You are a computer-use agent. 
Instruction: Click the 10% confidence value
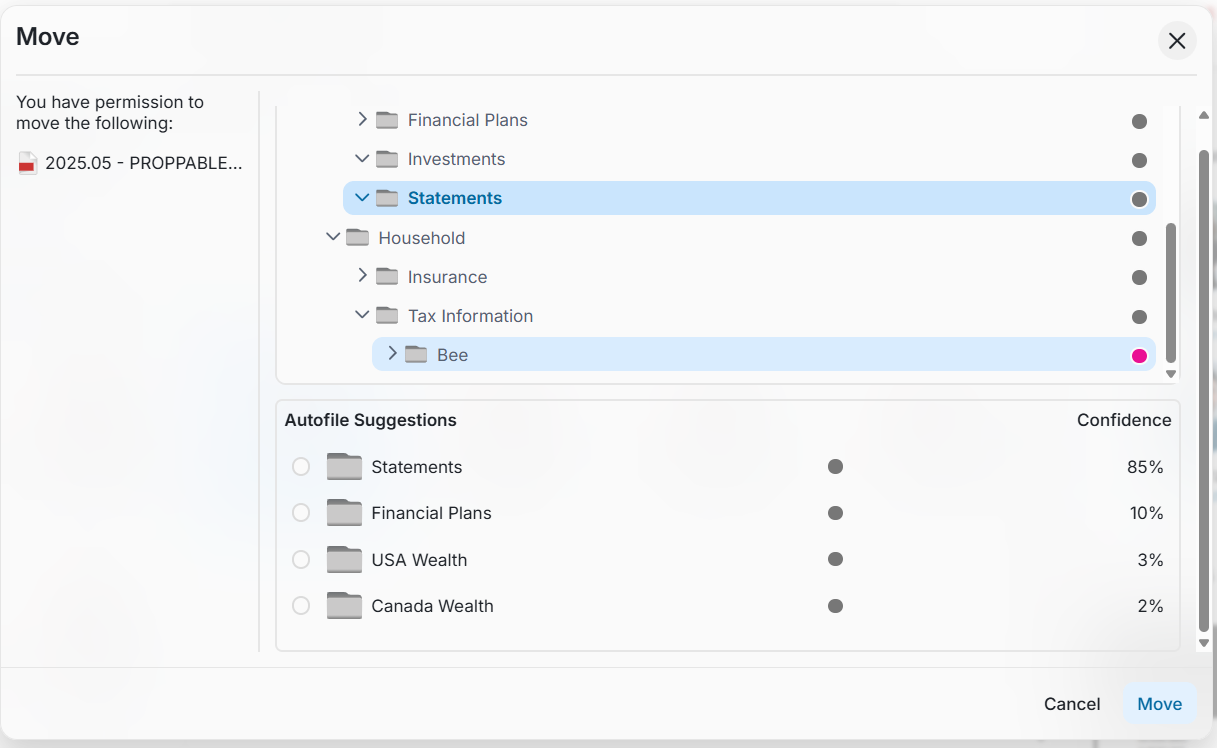[x=1146, y=513]
